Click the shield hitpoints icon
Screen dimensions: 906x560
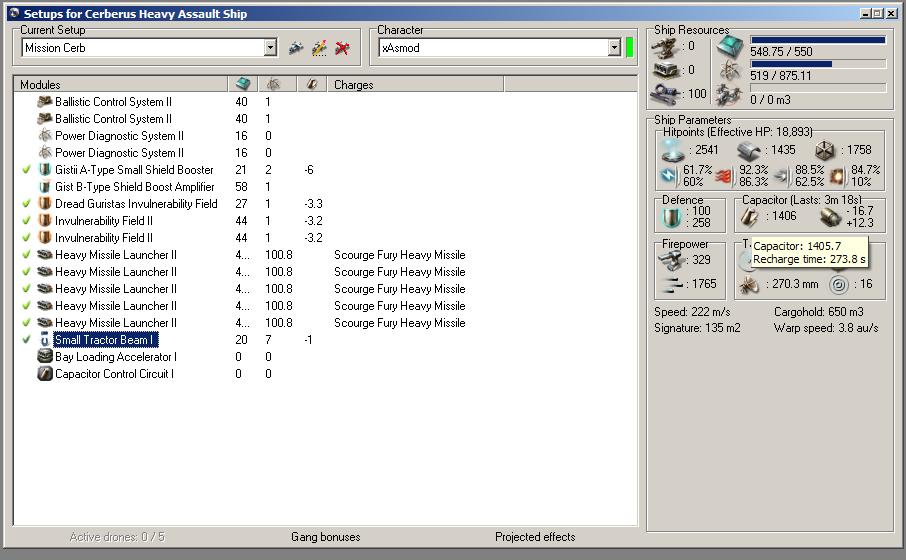pos(672,150)
